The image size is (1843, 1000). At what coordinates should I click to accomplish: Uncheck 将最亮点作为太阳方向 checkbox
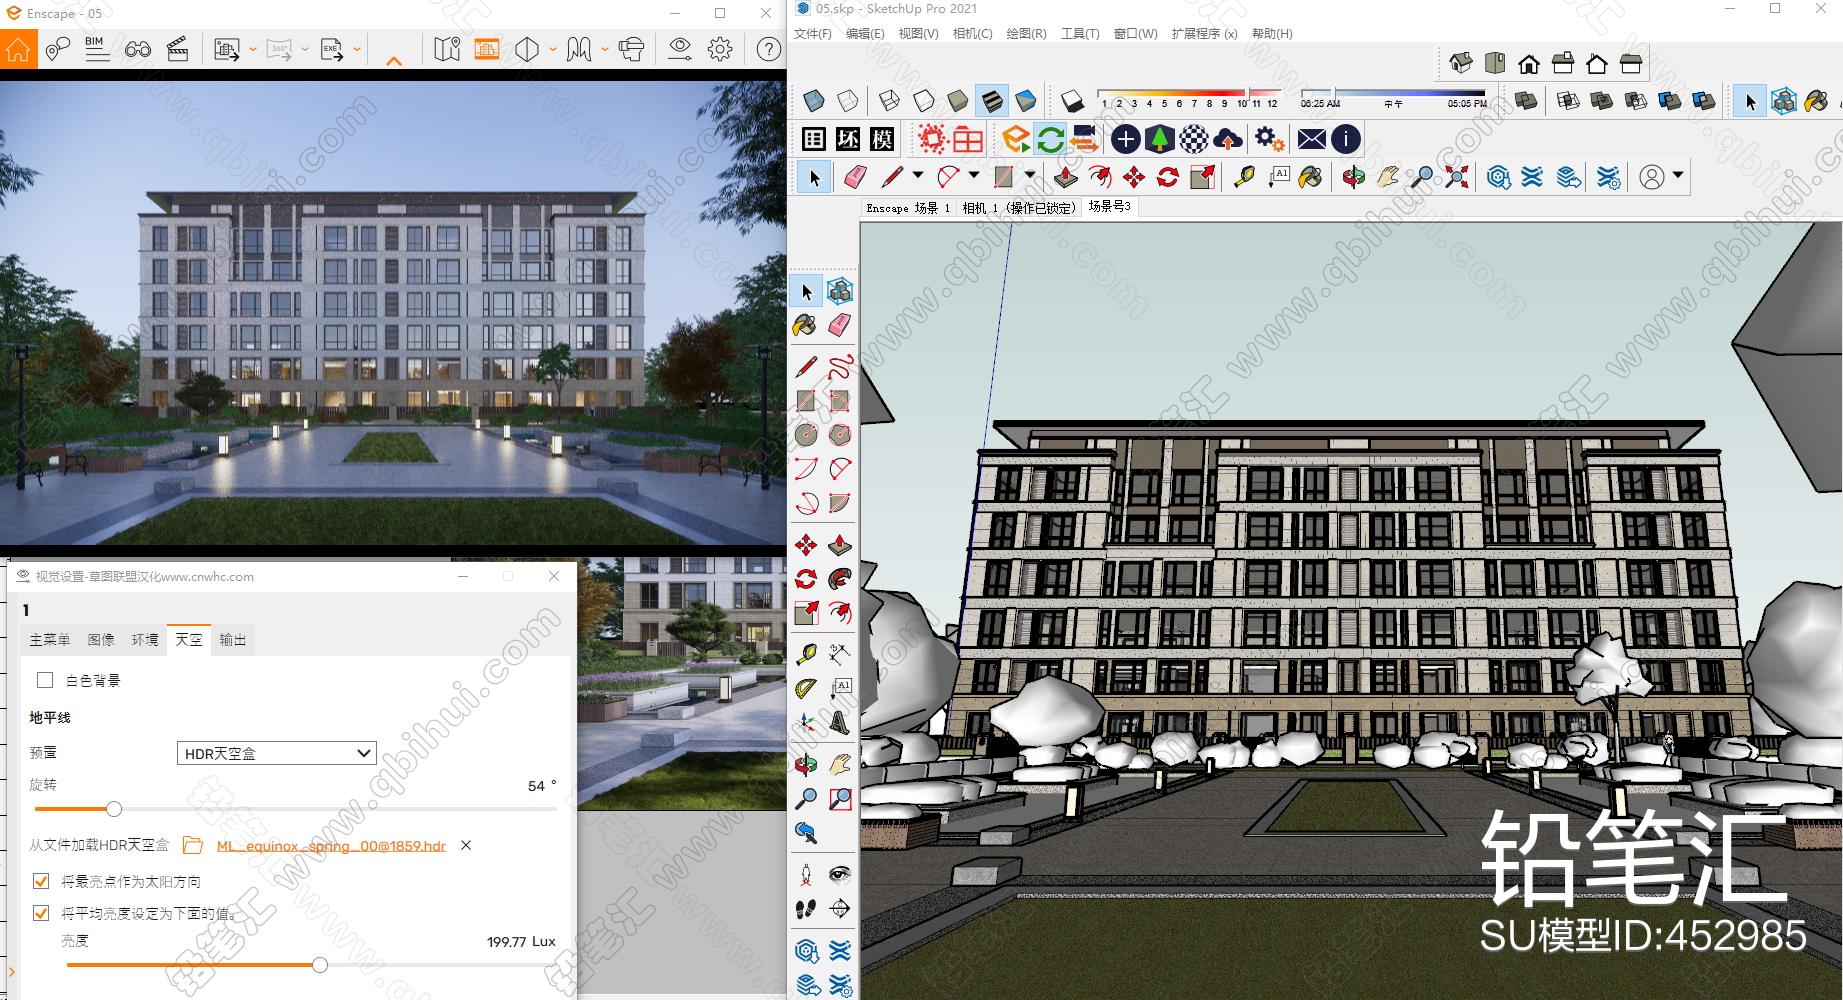[41, 881]
